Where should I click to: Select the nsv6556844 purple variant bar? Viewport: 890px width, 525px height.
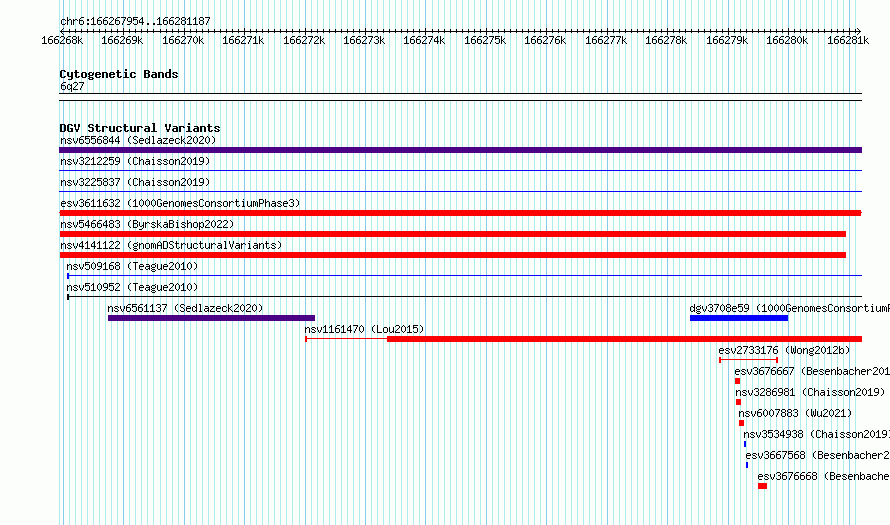tap(460, 150)
